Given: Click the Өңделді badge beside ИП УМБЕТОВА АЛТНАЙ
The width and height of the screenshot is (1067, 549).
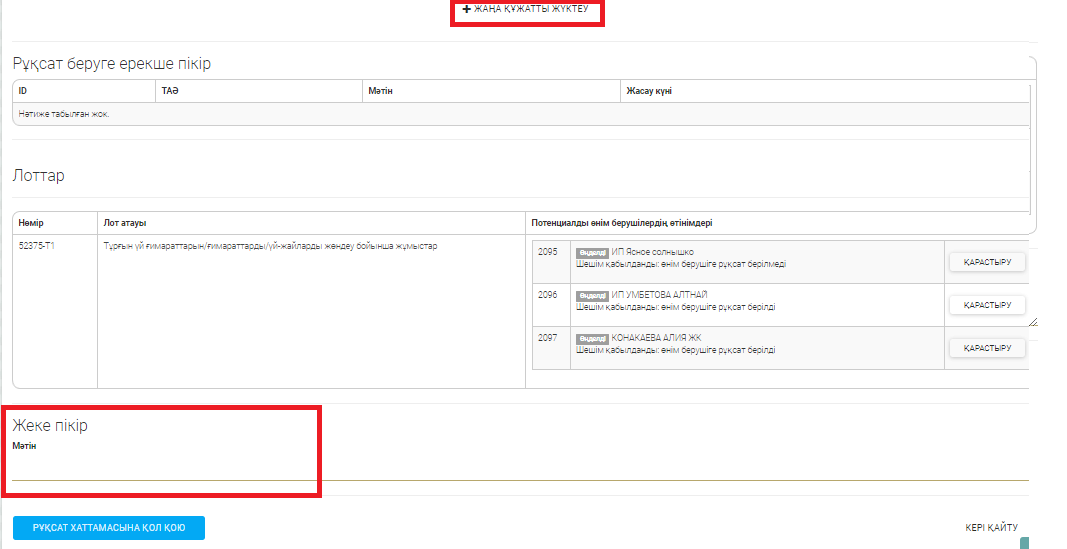Looking at the screenshot, I should 592,296.
